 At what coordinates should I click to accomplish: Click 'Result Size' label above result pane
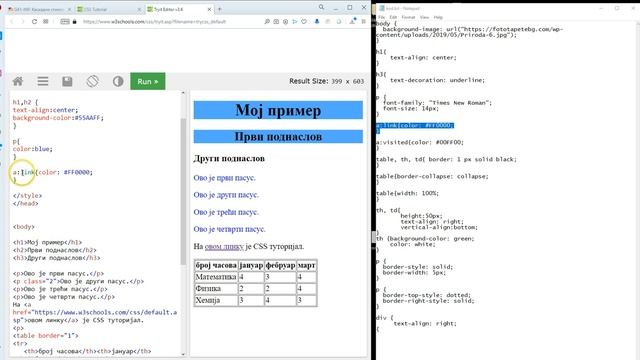click(x=309, y=81)
